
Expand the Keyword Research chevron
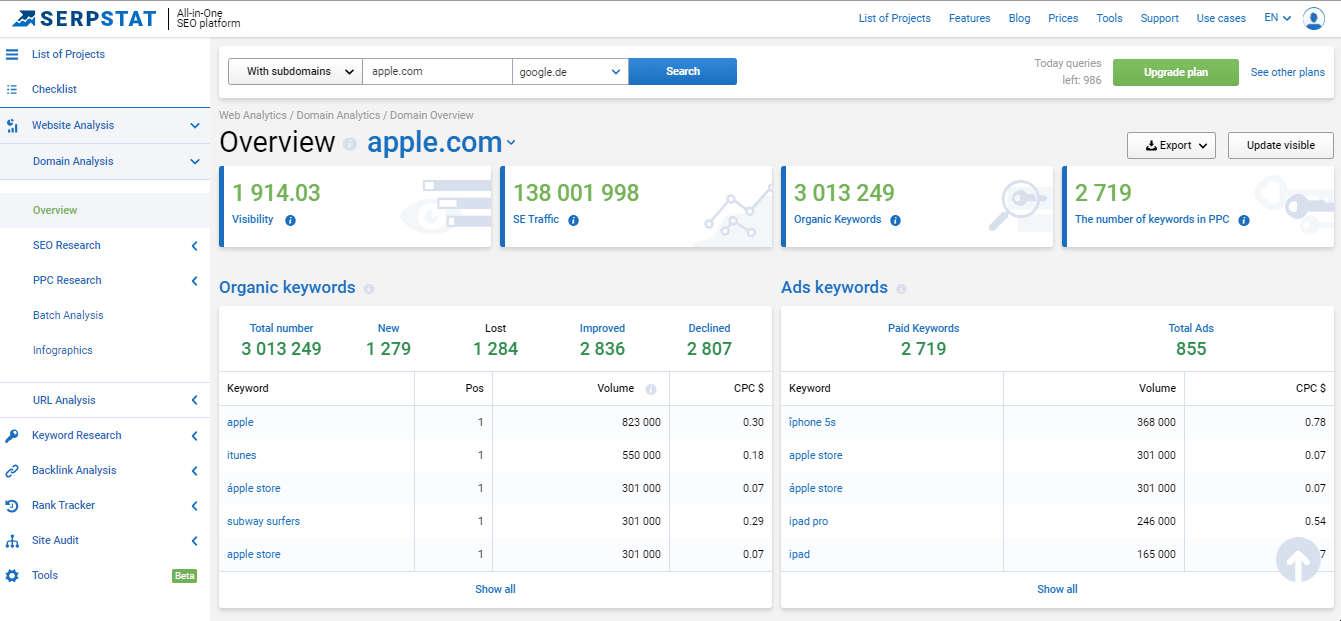click(x=195, y=436)
